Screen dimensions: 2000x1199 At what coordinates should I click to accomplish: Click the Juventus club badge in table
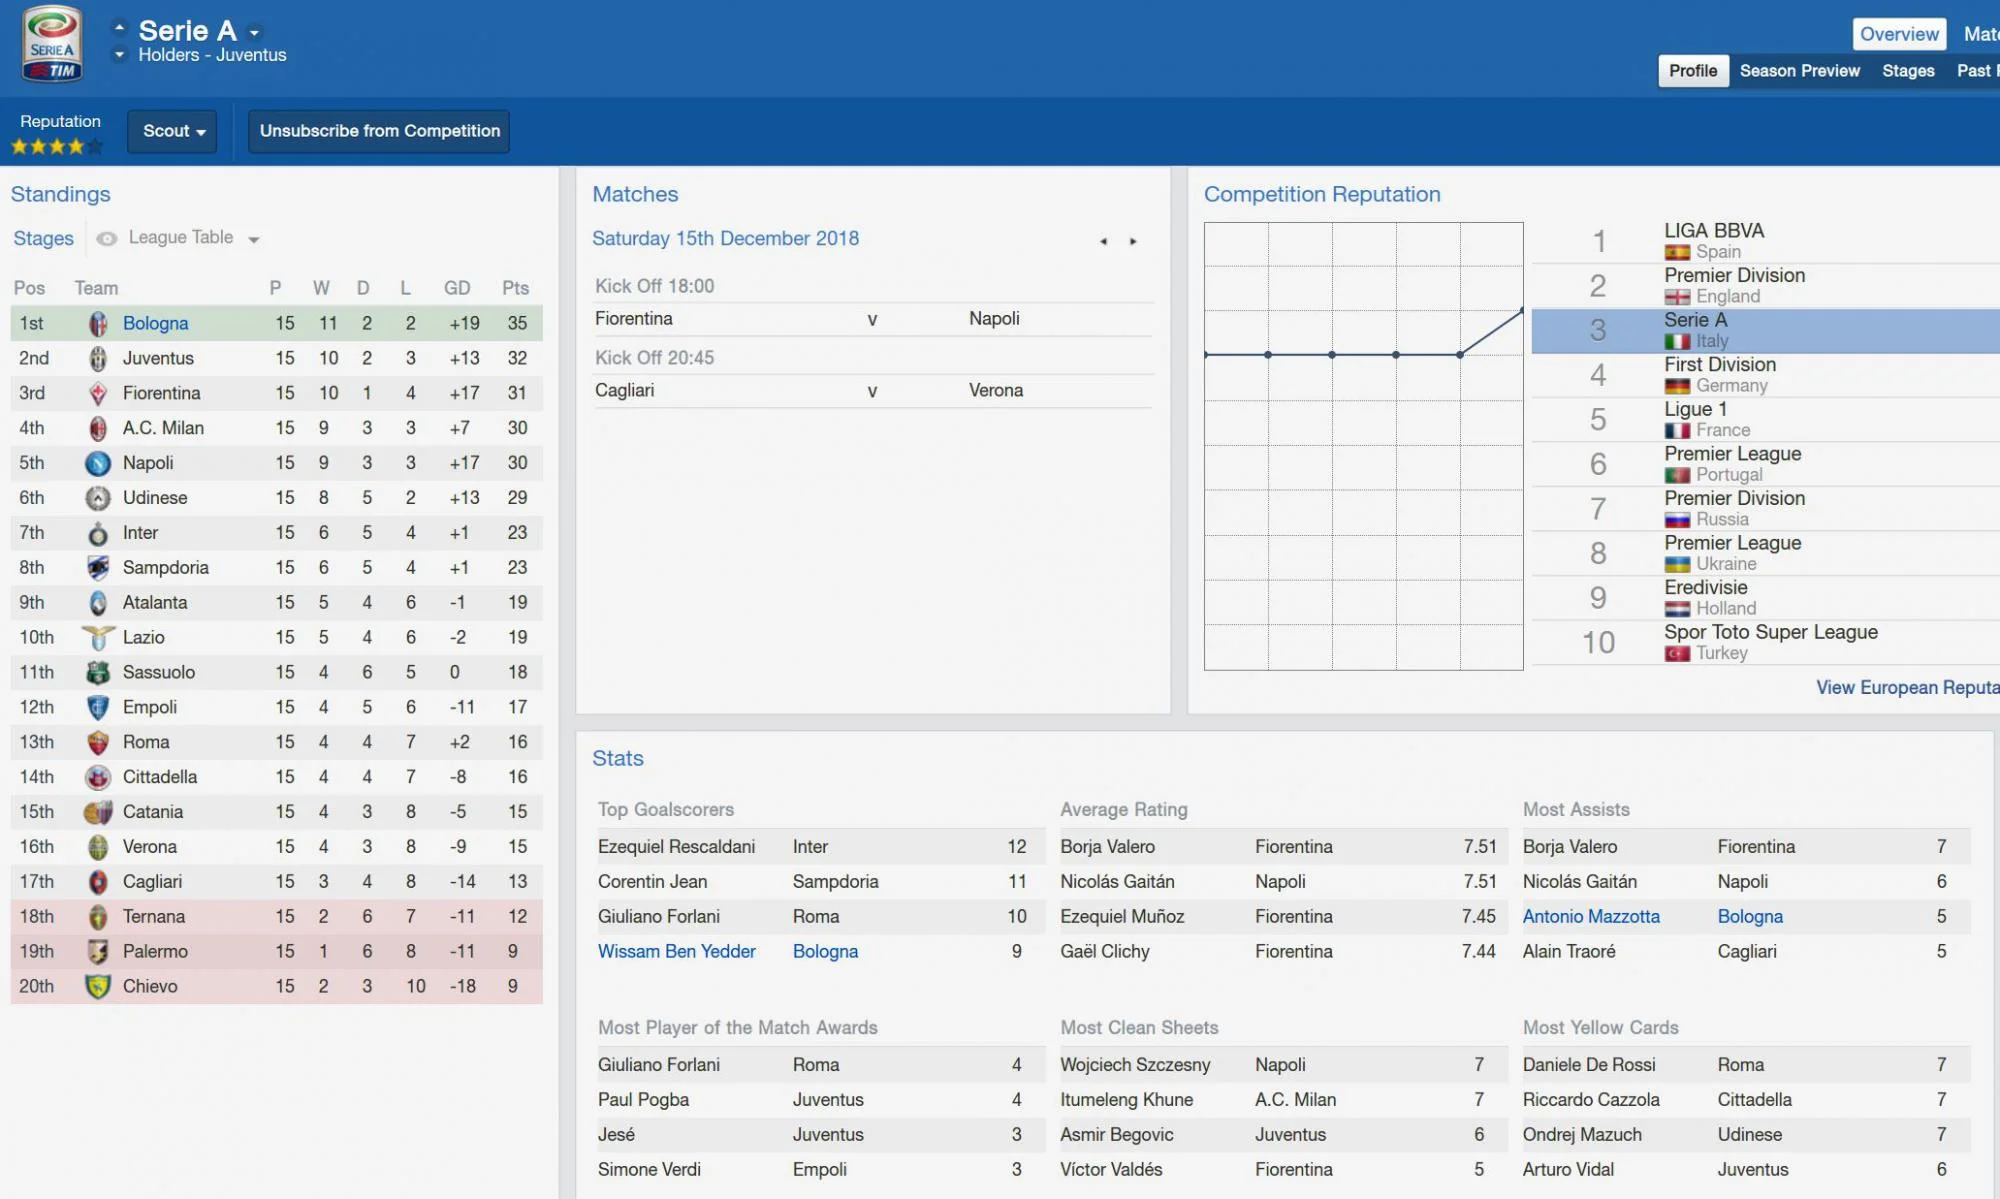98,358
